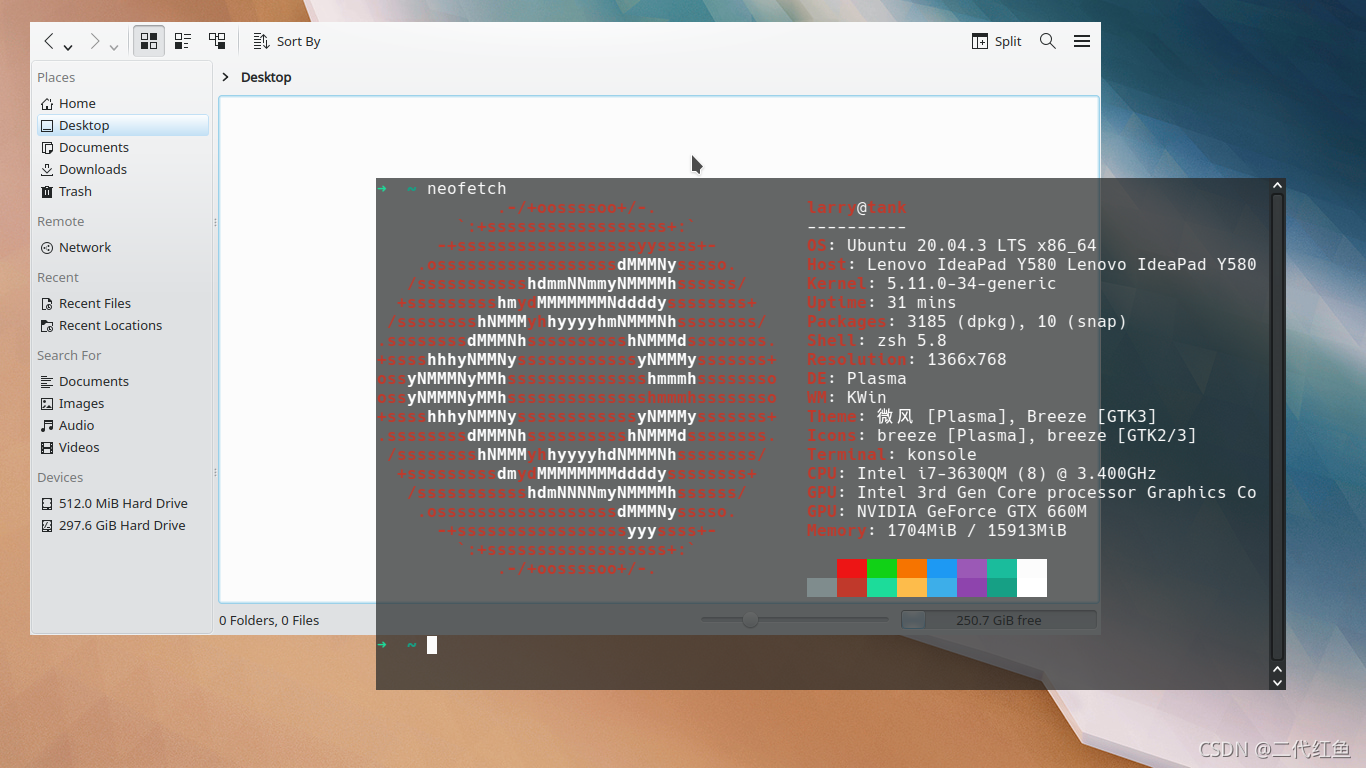The height and width of the screenshot is (768, 1366).
Task: Search for Audio in sidebar
Action: coord(123,425)
